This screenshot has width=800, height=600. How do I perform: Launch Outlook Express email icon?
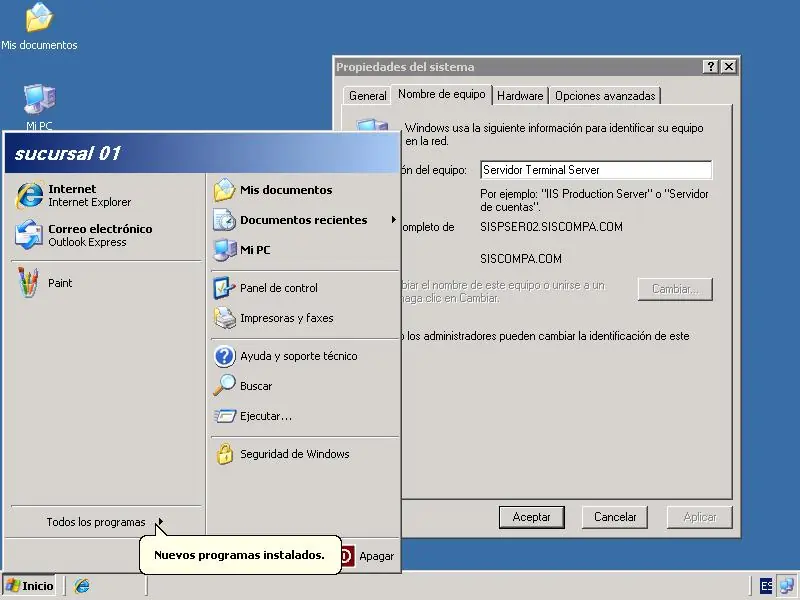click(29, 235)
